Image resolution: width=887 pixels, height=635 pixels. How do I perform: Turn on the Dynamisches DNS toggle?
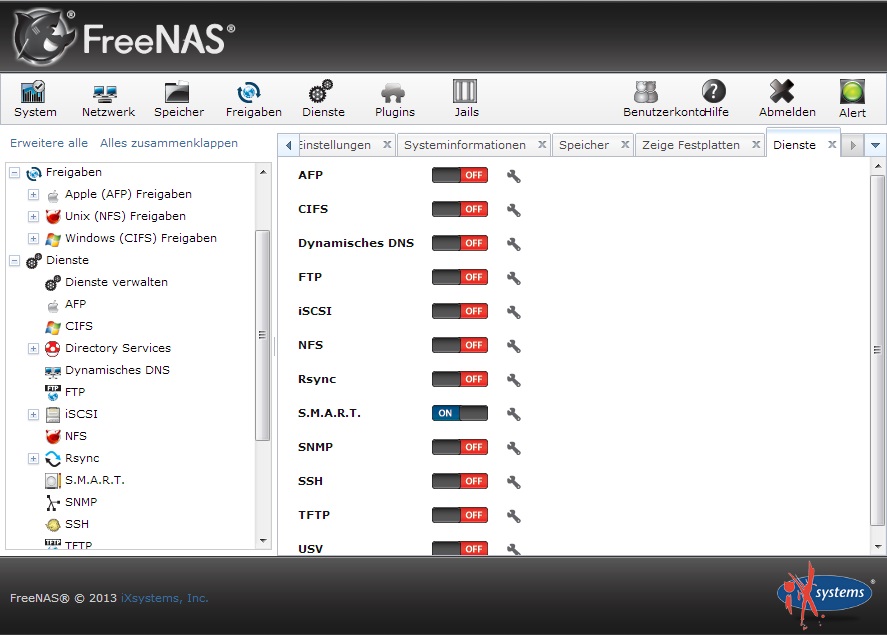(460, 243)
